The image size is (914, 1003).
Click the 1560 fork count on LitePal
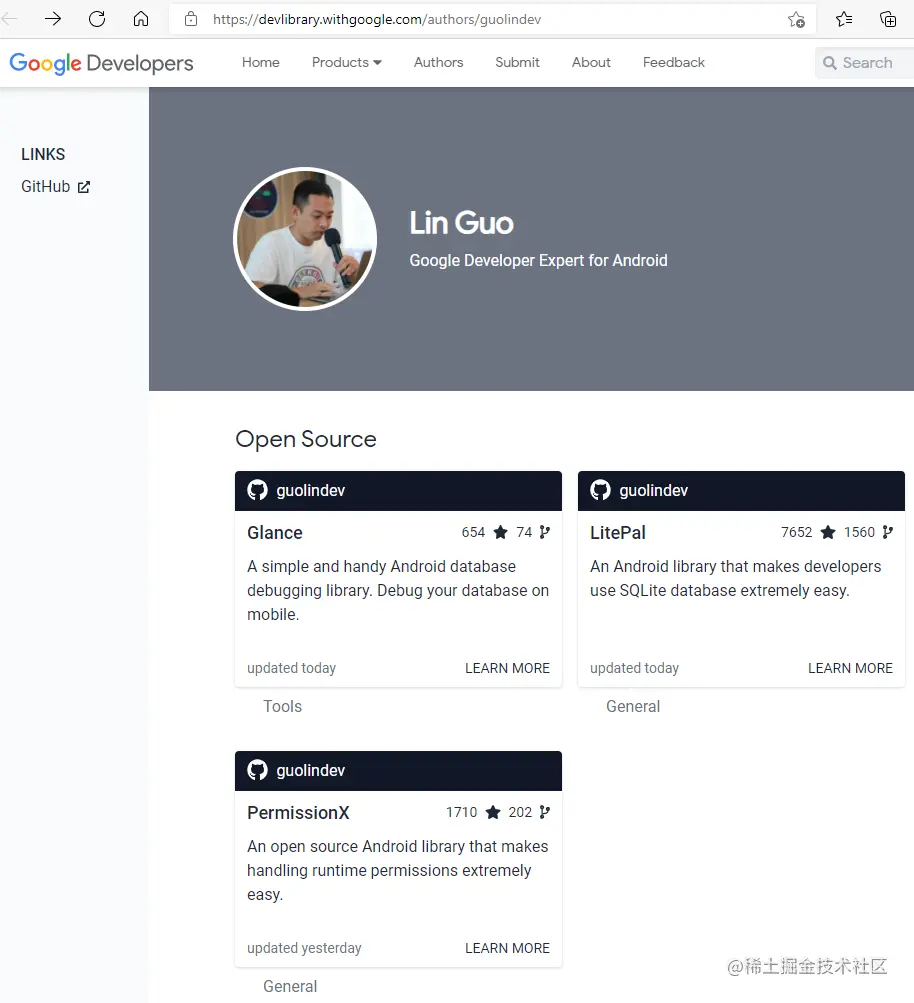859,532
